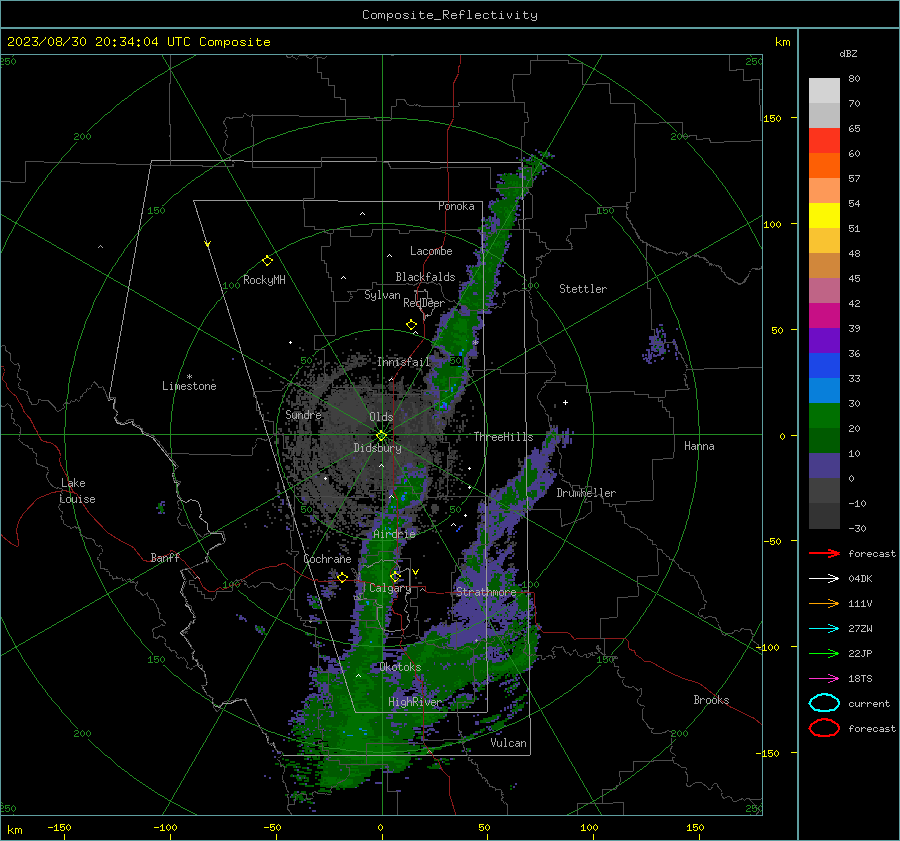Click the yellow diamond marker above Calgary
Screen dimensions: 900x841
(x=395, y=576)
